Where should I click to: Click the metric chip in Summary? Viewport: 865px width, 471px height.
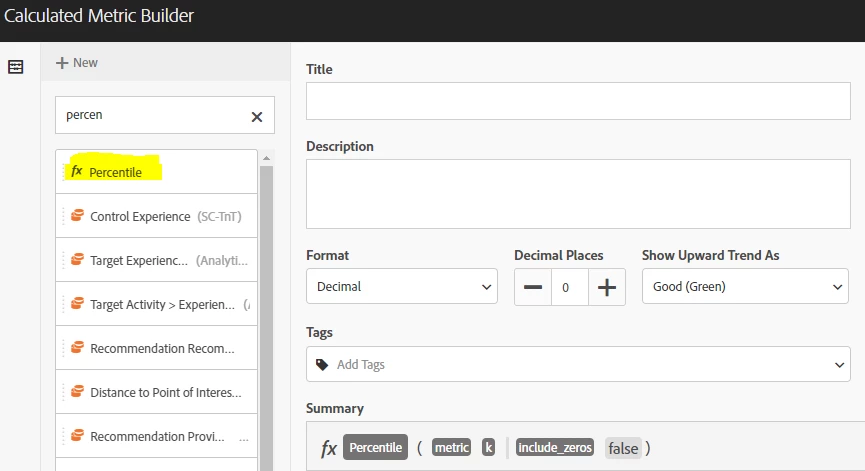[x=452, y=447]
